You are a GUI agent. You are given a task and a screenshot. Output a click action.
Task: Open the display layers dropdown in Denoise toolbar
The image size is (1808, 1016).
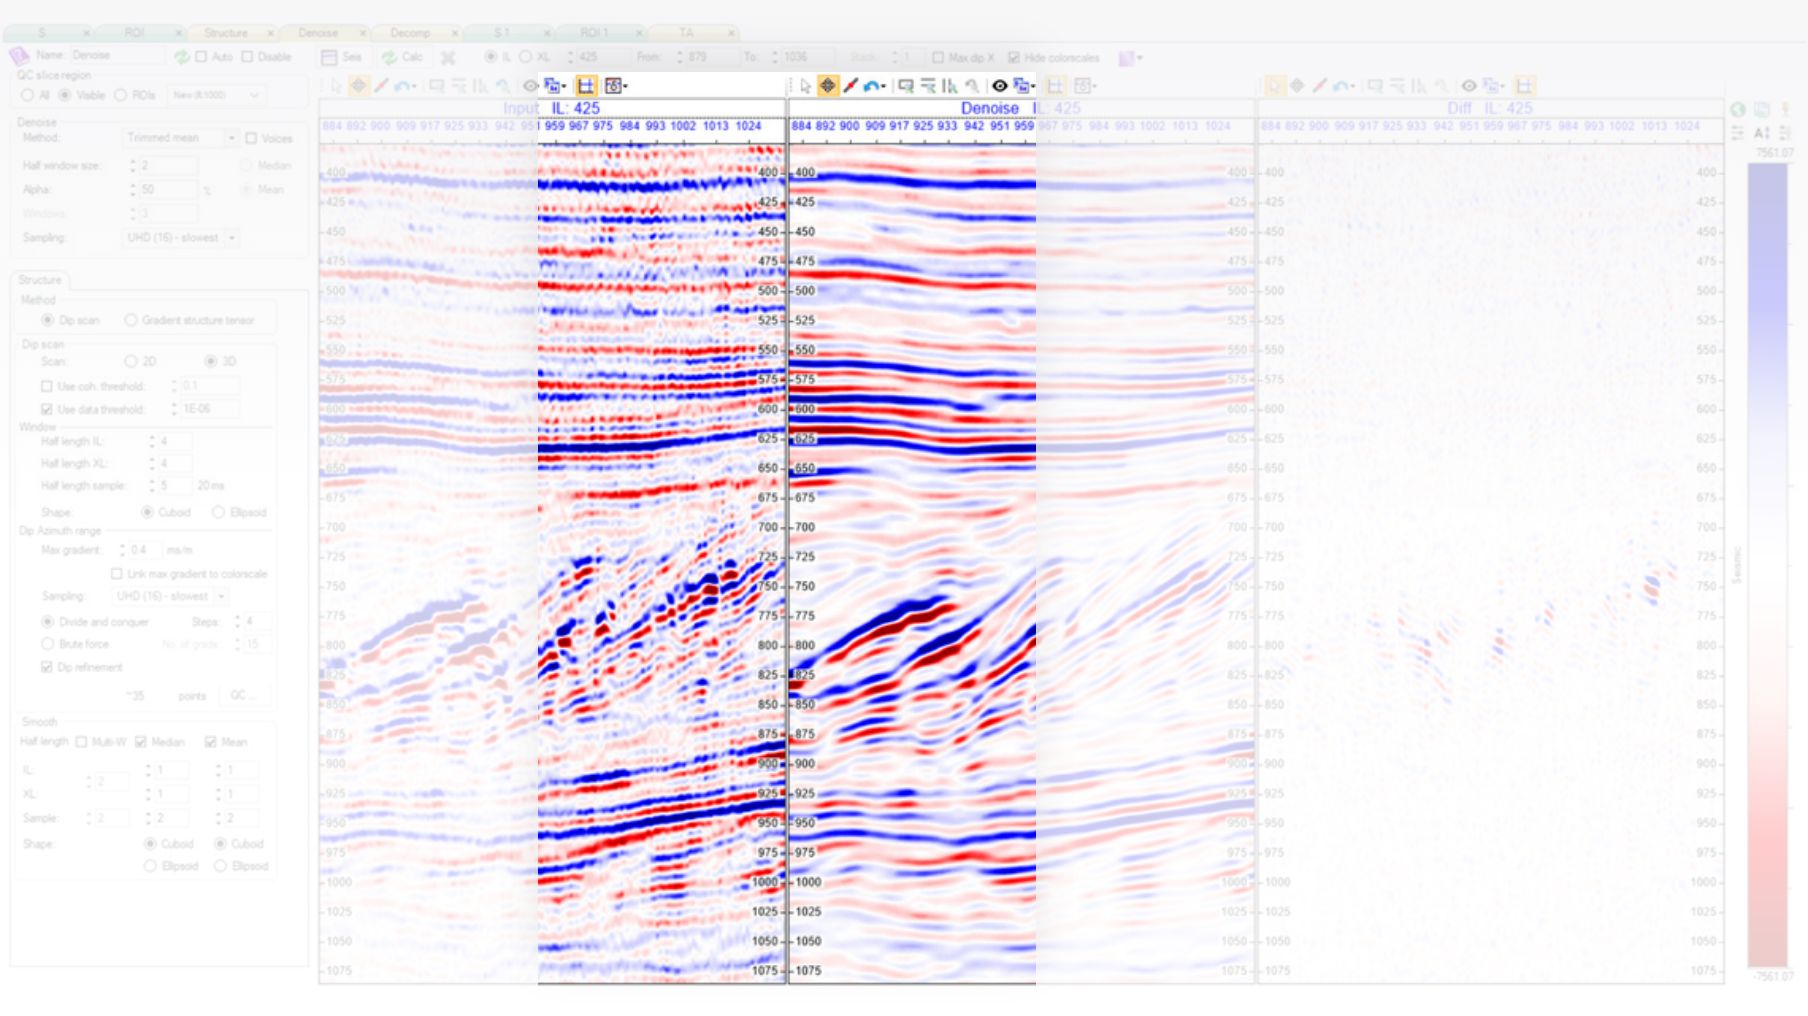coord(1023,86)
